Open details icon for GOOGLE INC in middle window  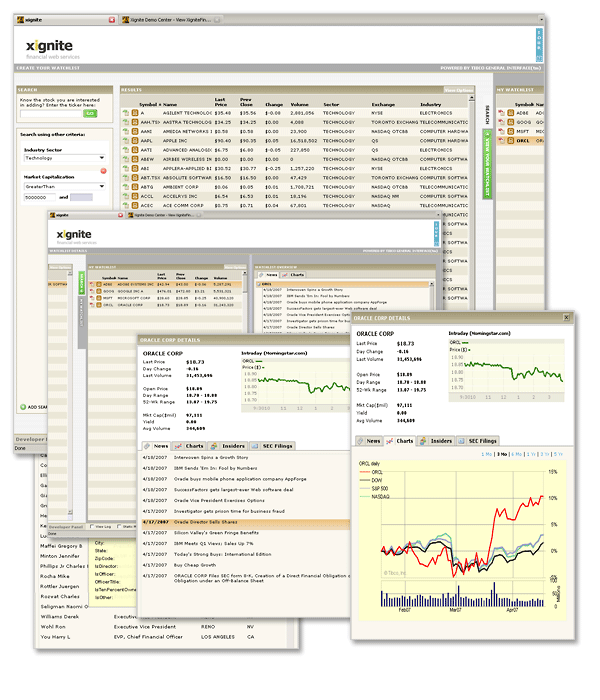pos(99,291)
